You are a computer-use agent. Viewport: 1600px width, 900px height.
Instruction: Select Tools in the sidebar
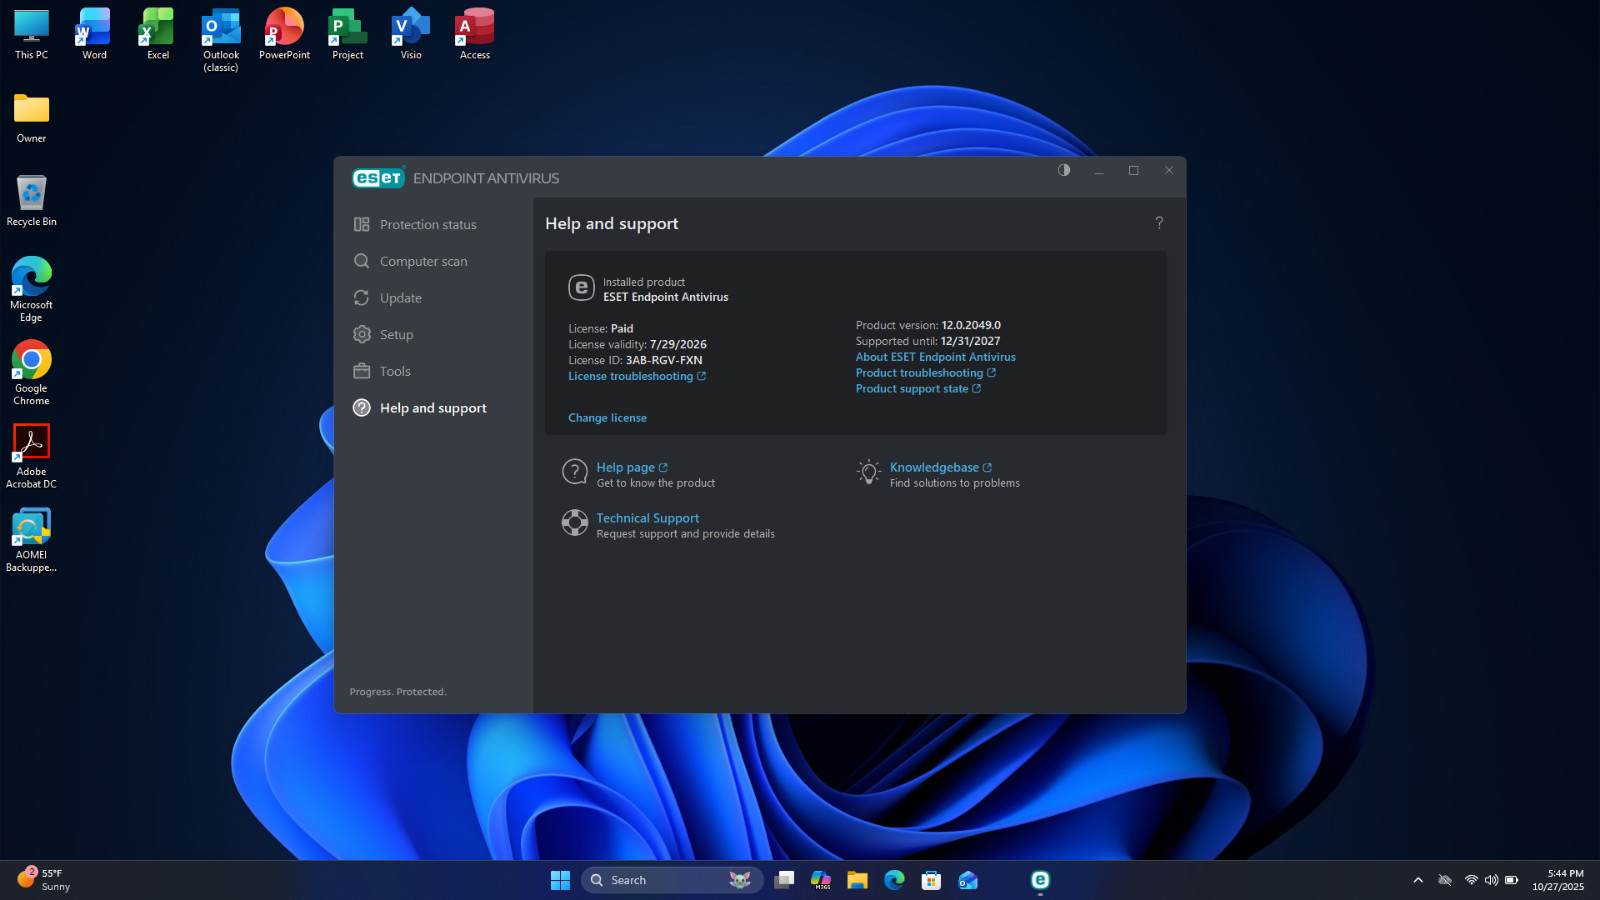(382, 371)
